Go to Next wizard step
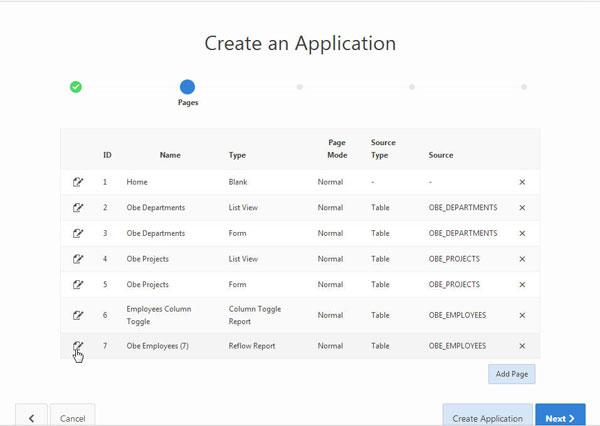This screenshot has width=600, height=426. tap(560, 417)
